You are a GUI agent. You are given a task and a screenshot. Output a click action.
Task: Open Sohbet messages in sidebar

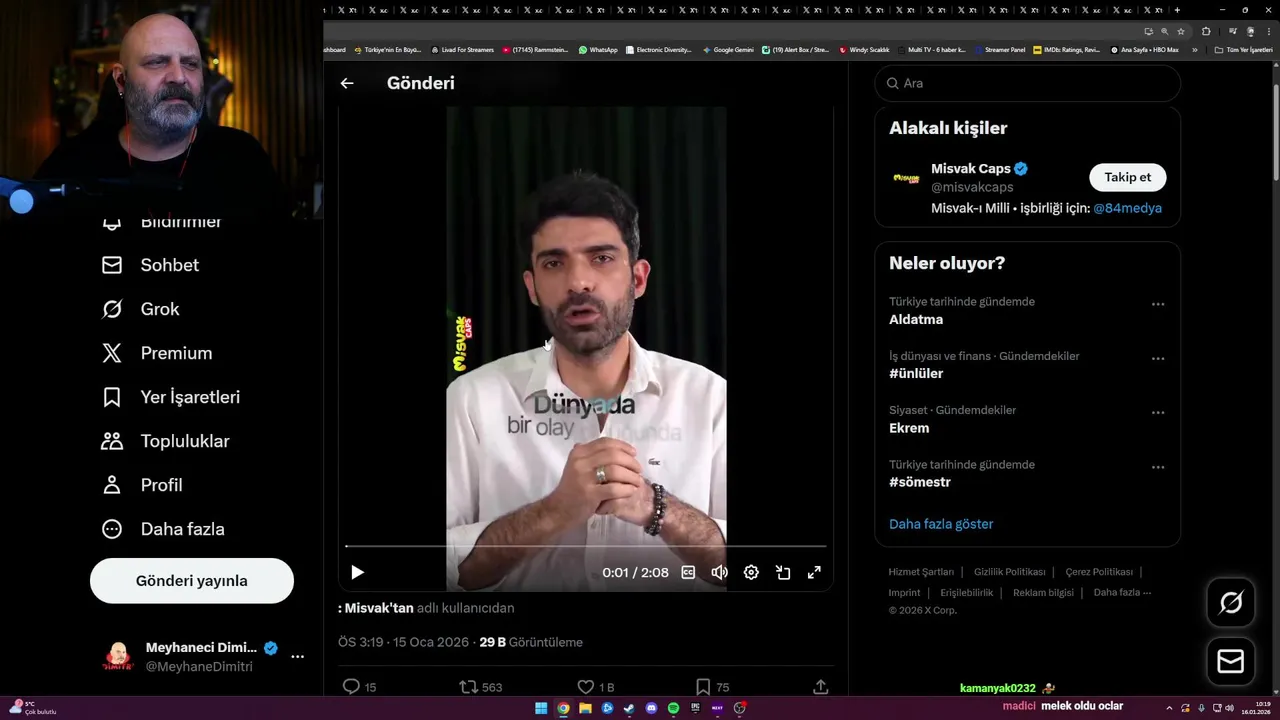(150, 265)
